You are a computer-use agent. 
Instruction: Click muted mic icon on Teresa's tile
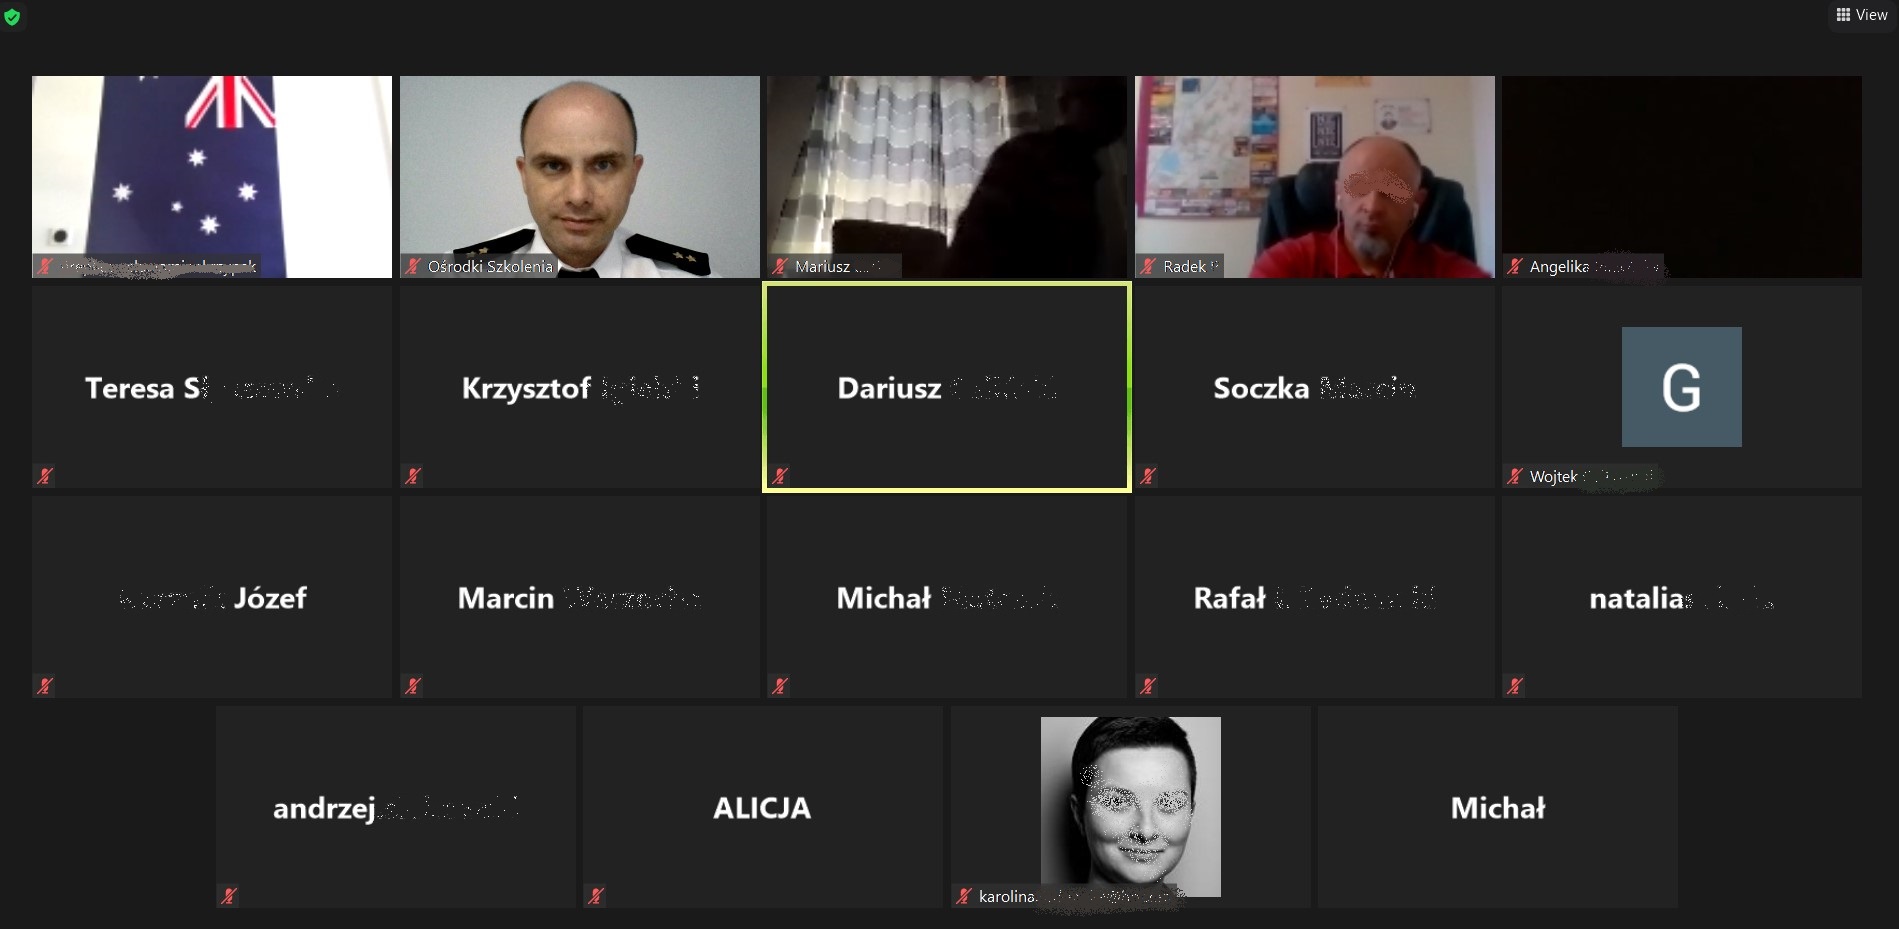(45, 476)
